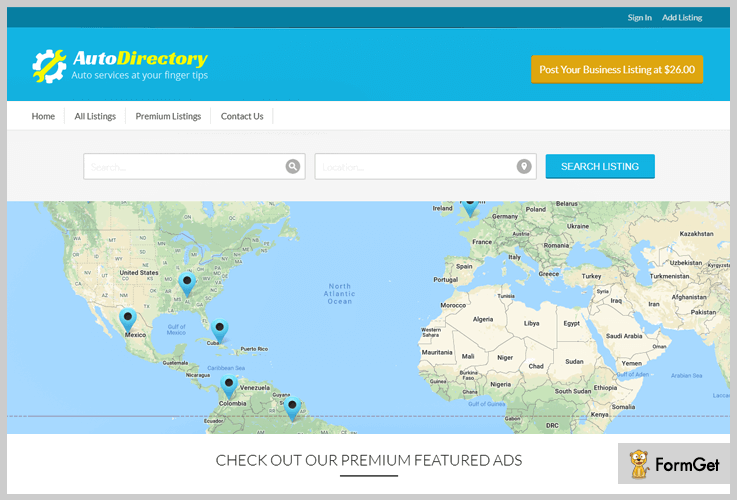
Task: Click the magnifier icon in Search field
Action: click(292, 166)
